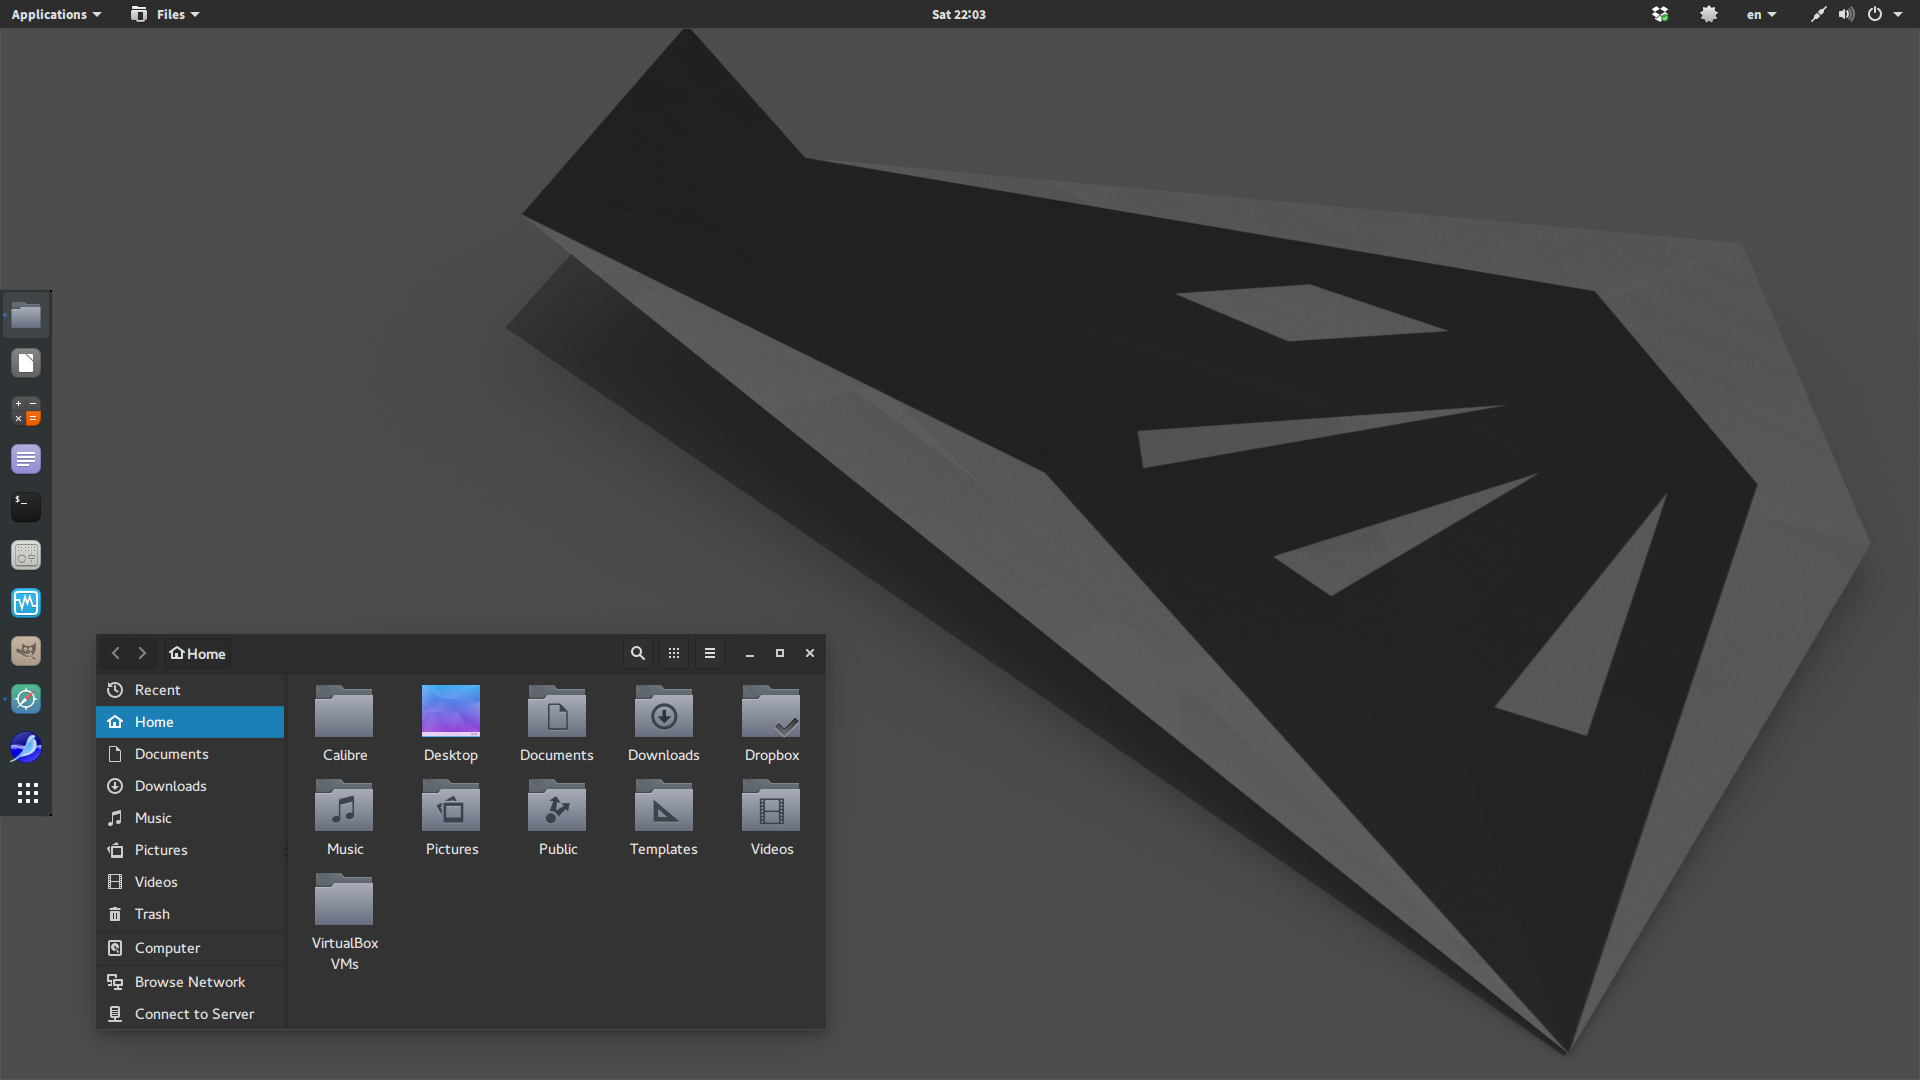This screenshot has height=1080, width=1920.
Task: Click Connect to Server in sidebar
Action: (190, 1014)
